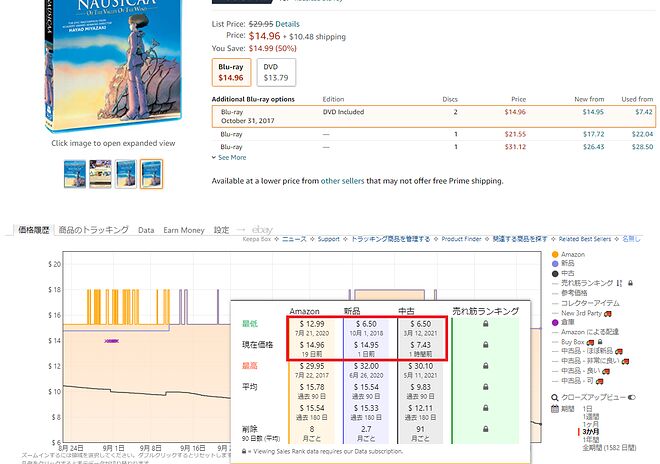
Task: Select the 1年間 period option
Action: (591, 440)
